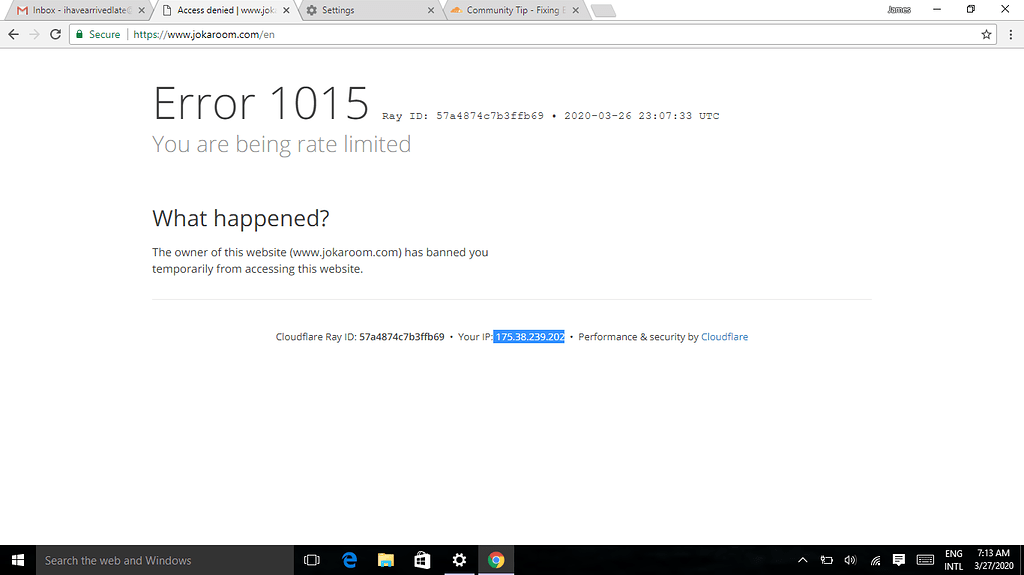The image size is (1024, 575).
Task: Close the Access denied tab
Action: (x=286, y=10)
